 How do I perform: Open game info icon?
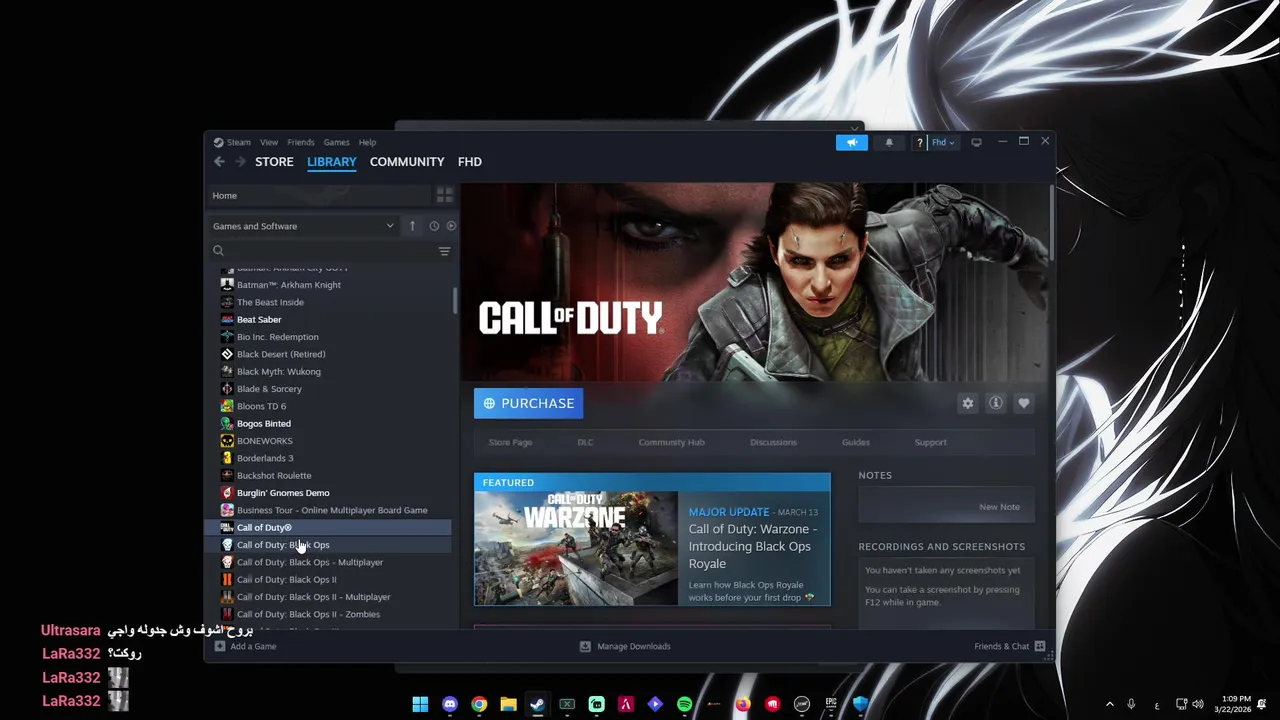(x=995, y=403)
